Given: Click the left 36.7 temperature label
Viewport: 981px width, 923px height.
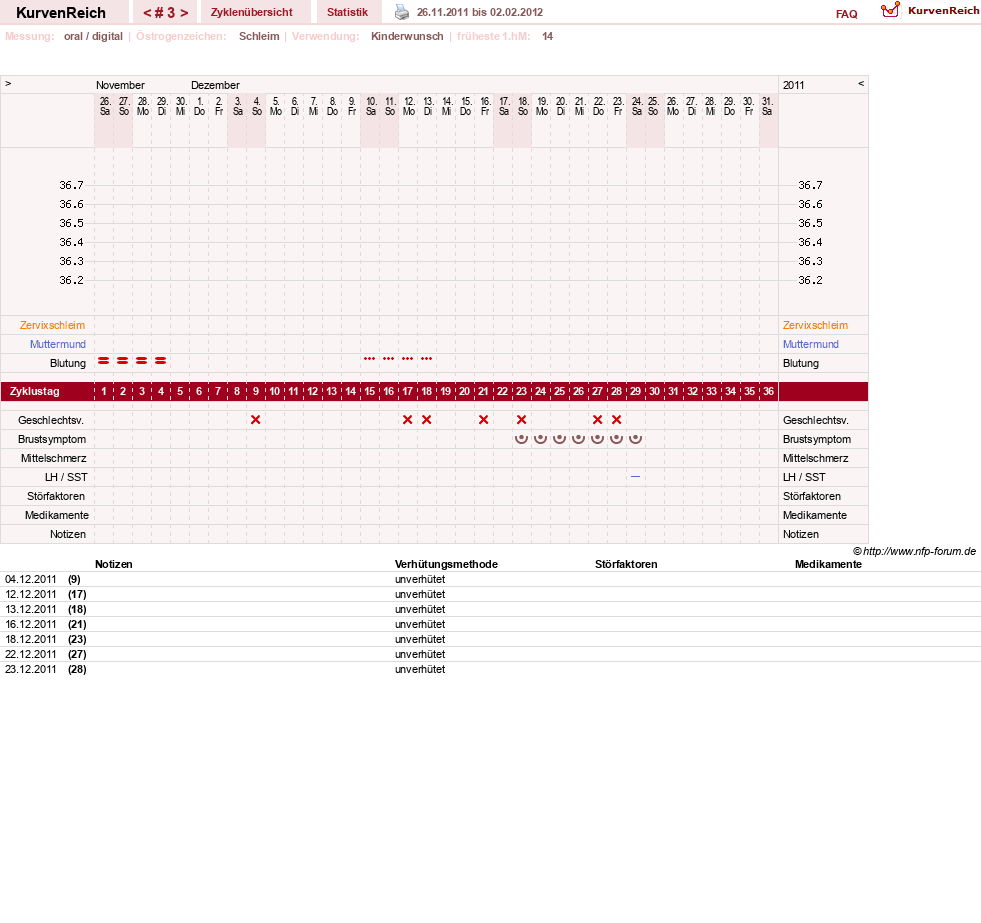Looking at the screenshot, I should (x=71, y=185).
